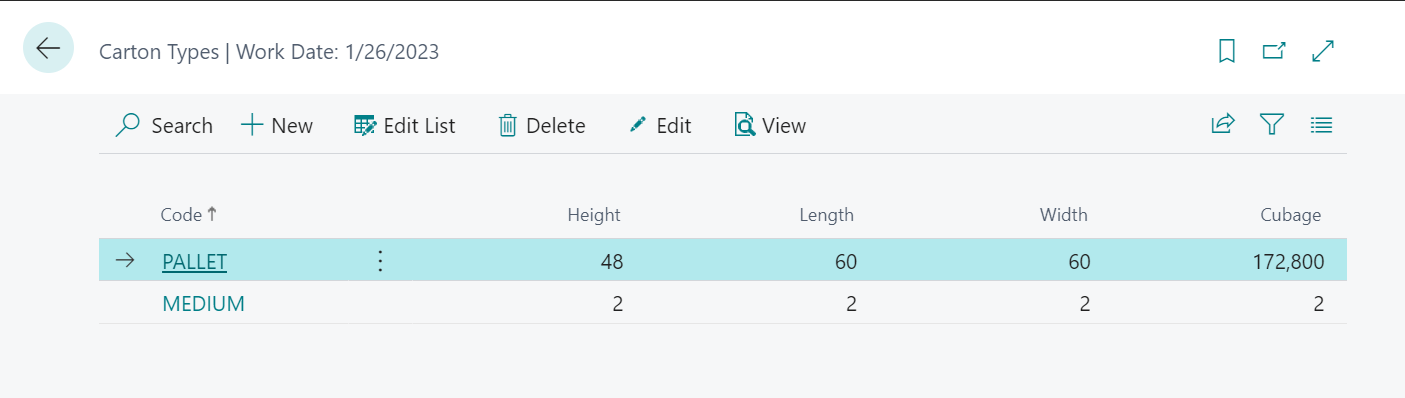Click the share icon
The height and width of the screenshot is (398, 1405).
(x=1222, y=125)
